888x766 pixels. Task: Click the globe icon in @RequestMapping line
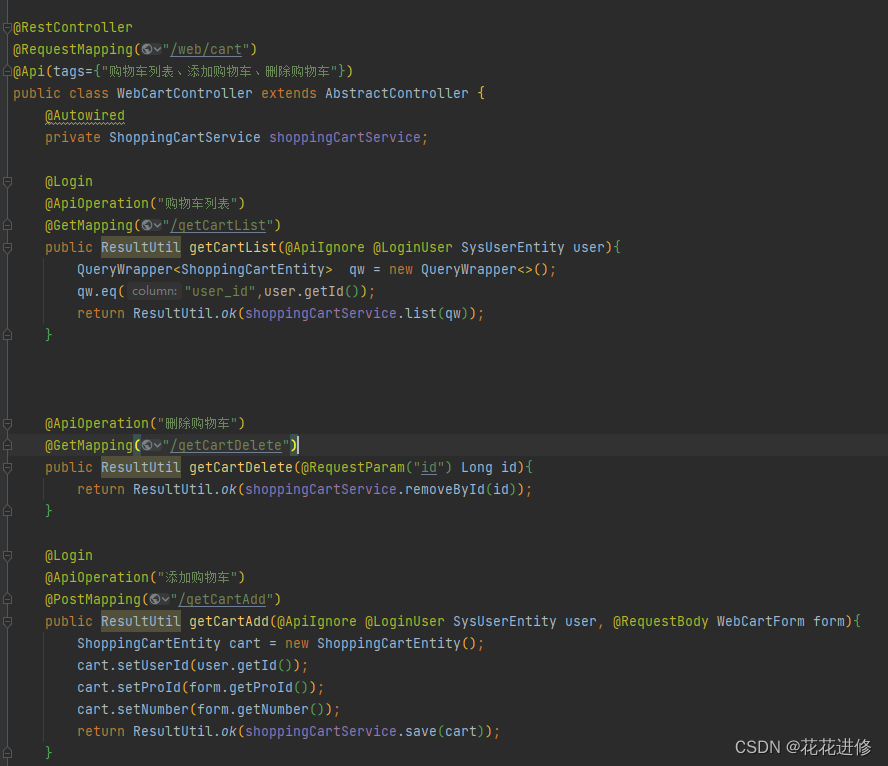coord(147,49)
